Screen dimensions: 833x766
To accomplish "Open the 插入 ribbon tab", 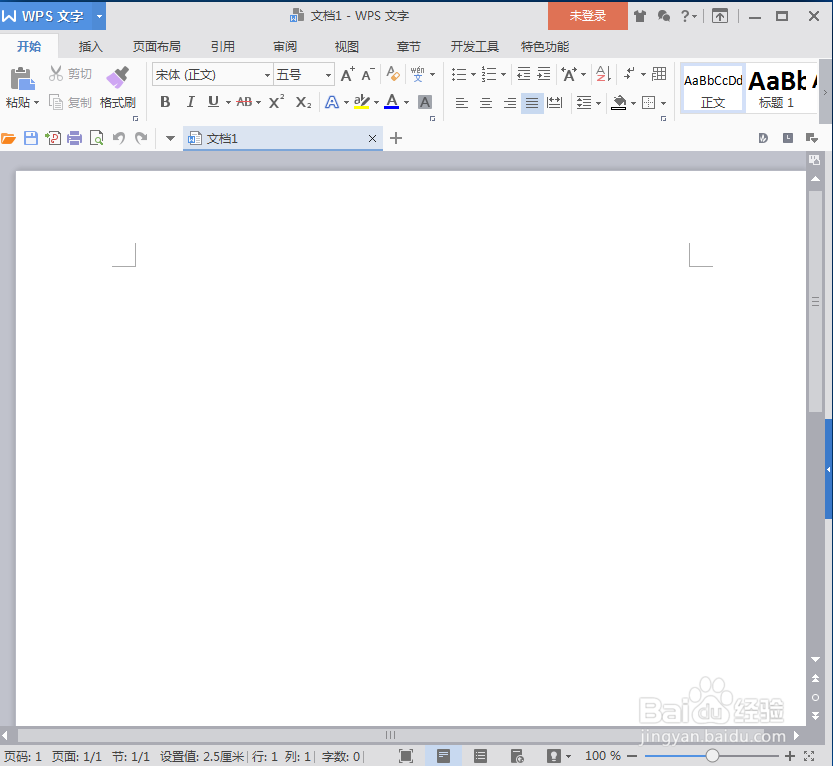I will 91,47.
